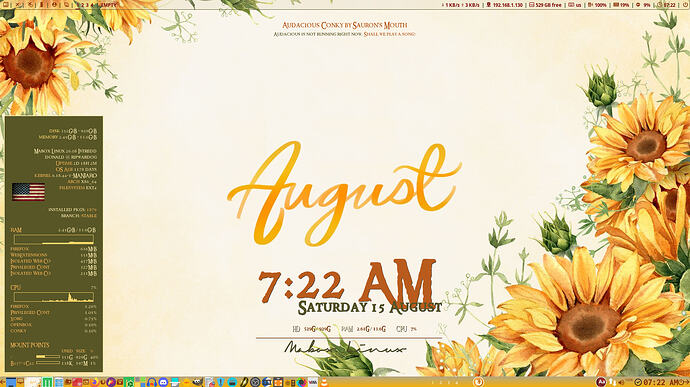Click the RAM usage graph in Conky
690x387 pixels.
[54, 239]
